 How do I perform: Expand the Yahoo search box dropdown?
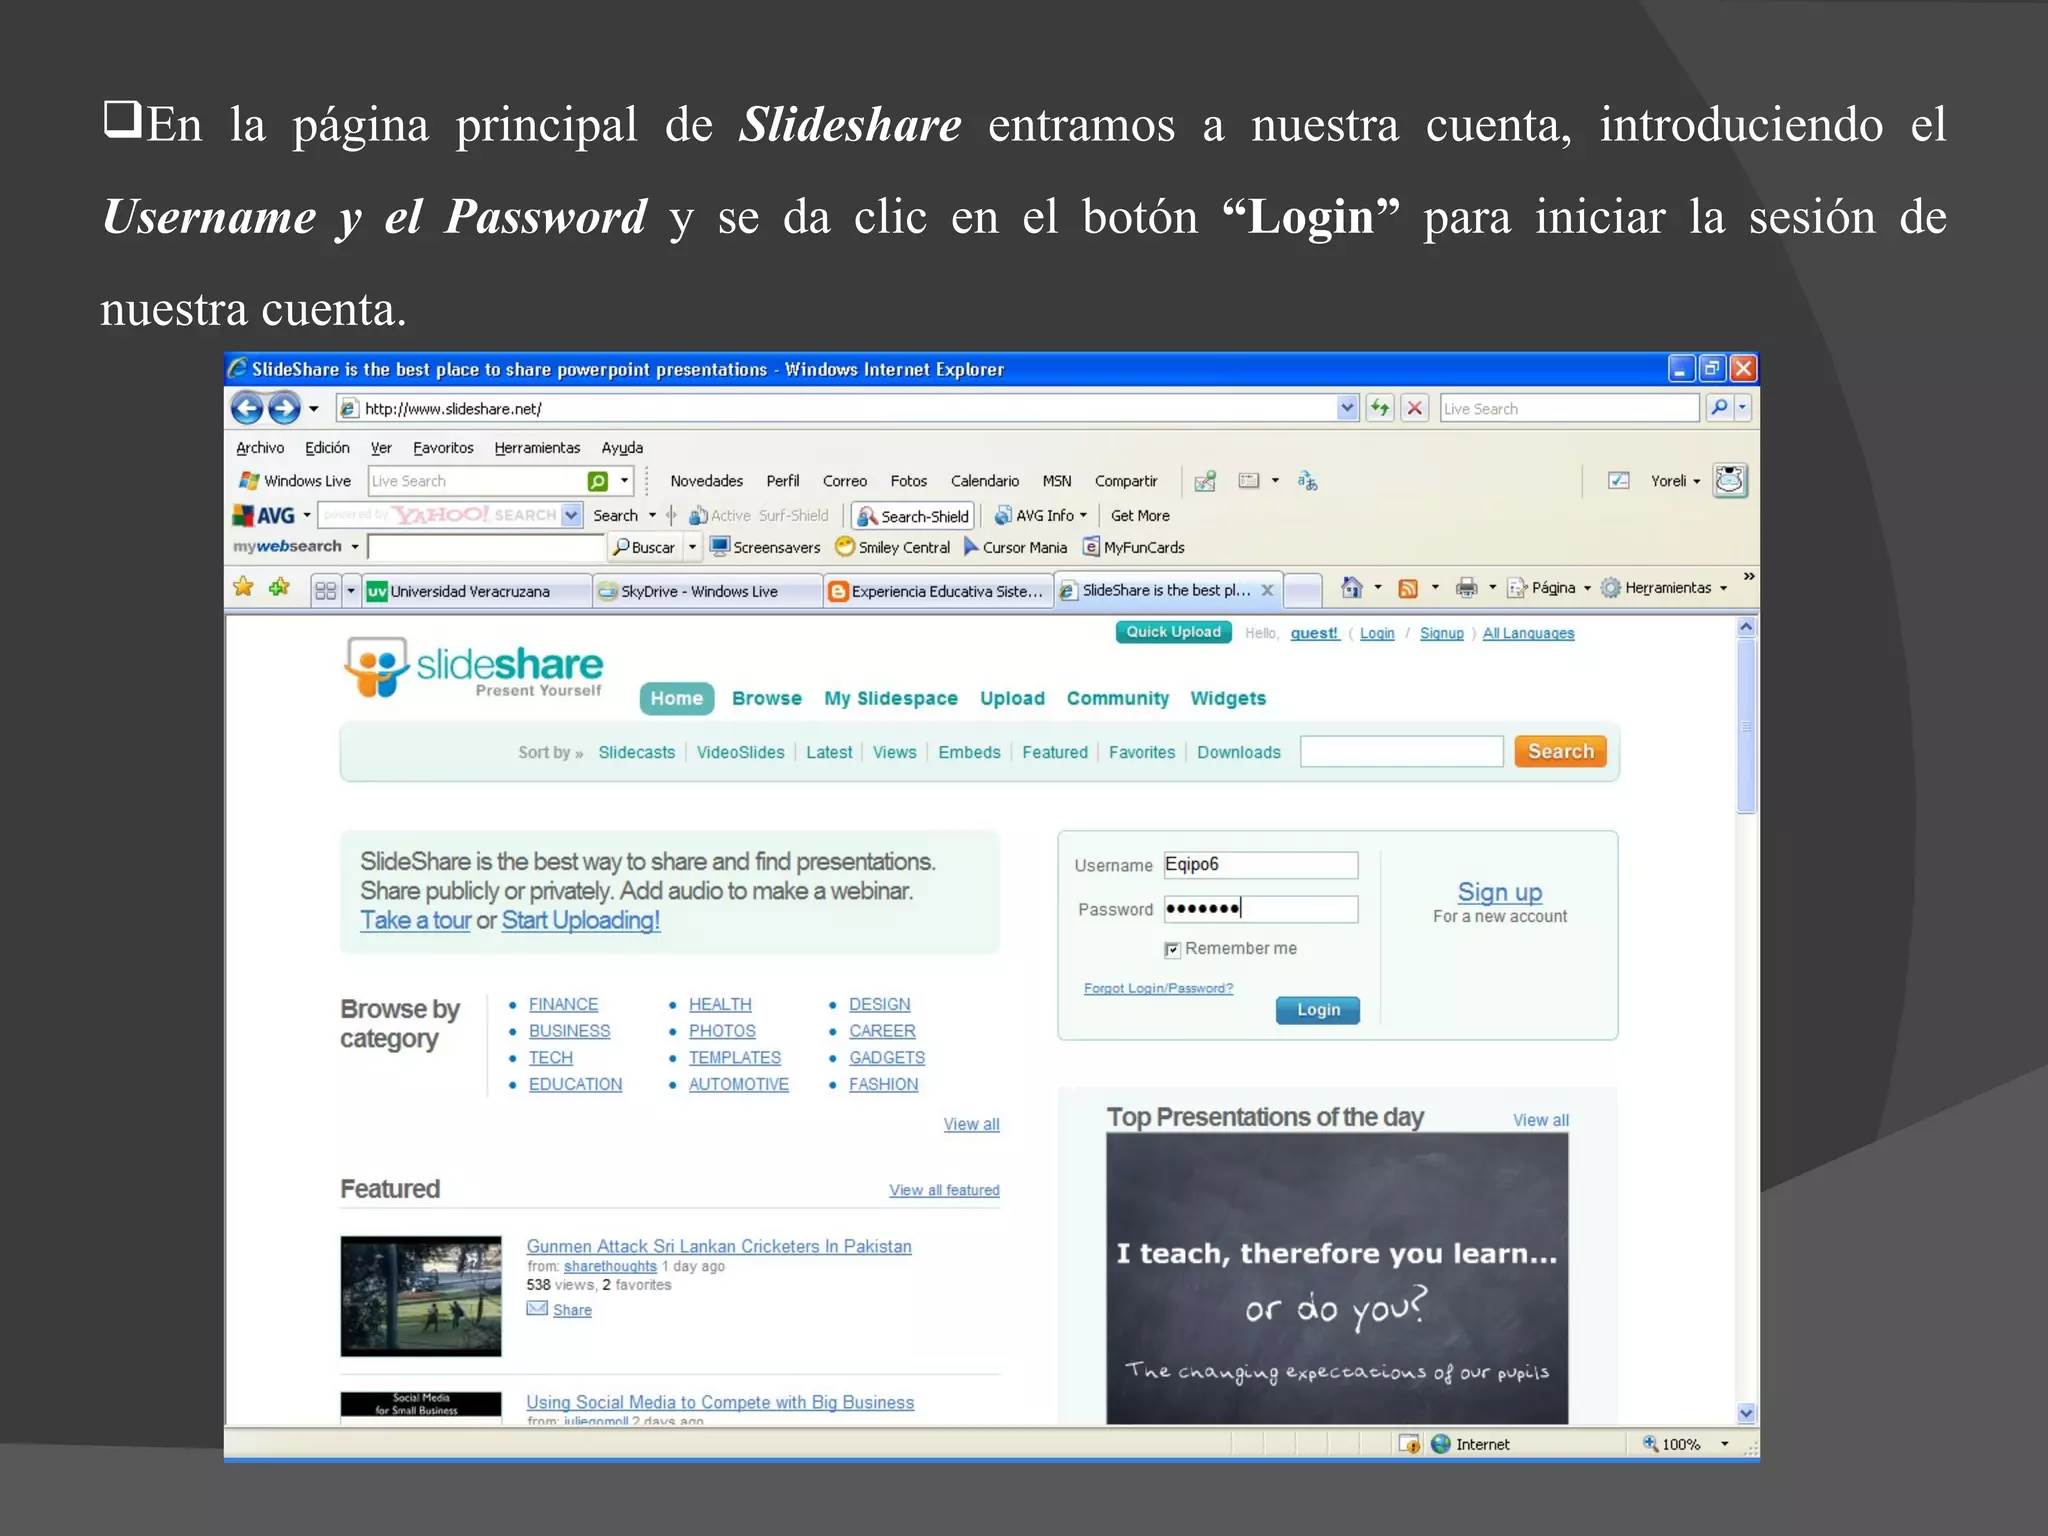click(571, 515)
